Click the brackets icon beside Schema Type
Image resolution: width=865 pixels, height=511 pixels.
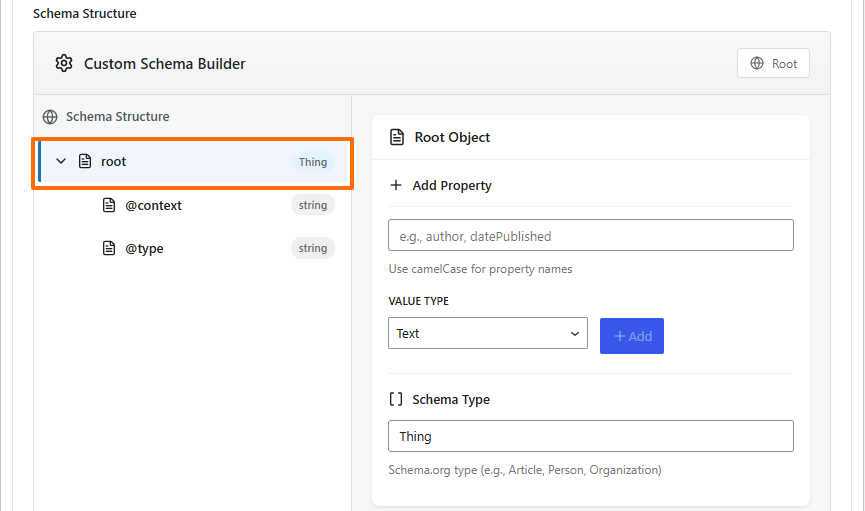(x=396, y=399)
